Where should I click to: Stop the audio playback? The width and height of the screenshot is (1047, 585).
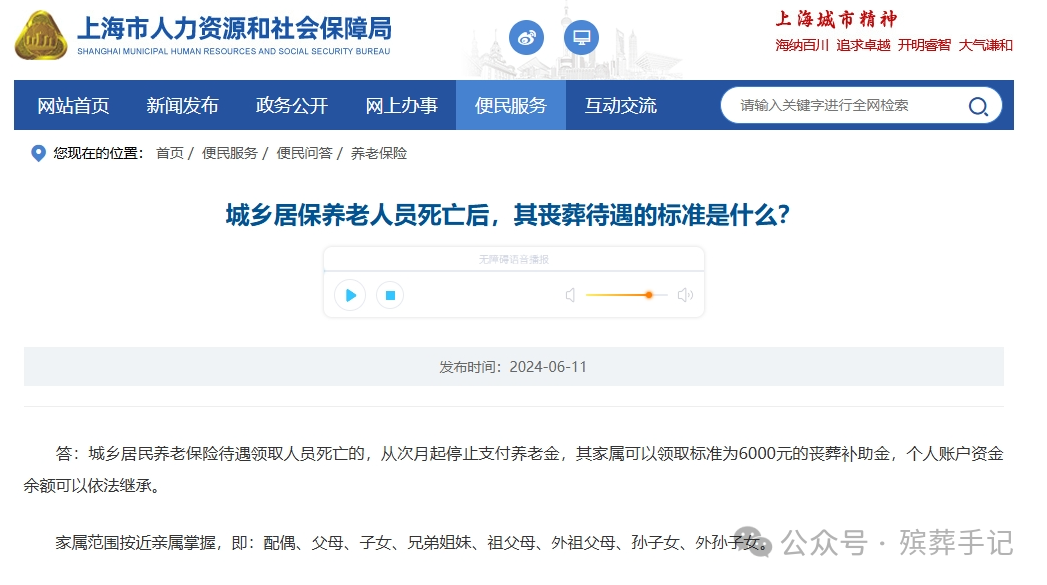390,295
